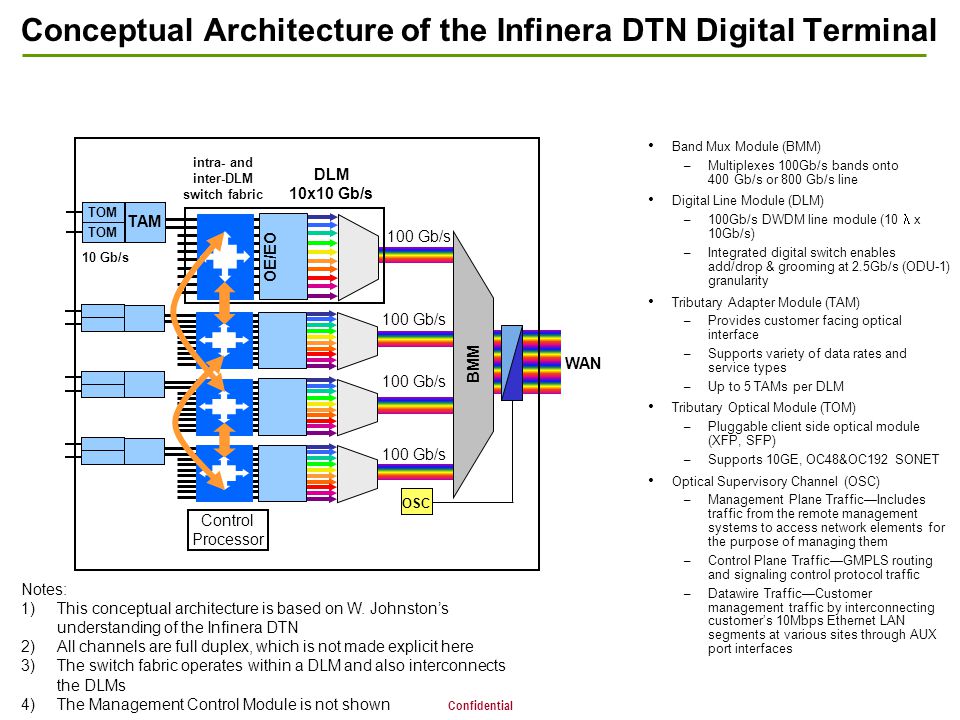This screenshot has width=960, height=720.
Task: Select 'Multiplexes 100Gb/s bands' sub-bullet
Action: click(x=803, y=172)
